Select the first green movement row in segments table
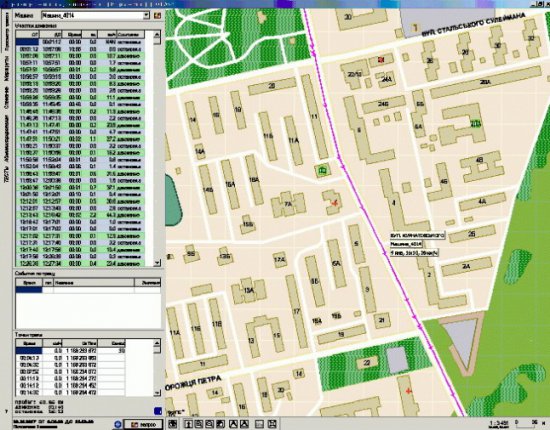Image resolution: width=550 pixels, height=430 pixels. point(80,56)
